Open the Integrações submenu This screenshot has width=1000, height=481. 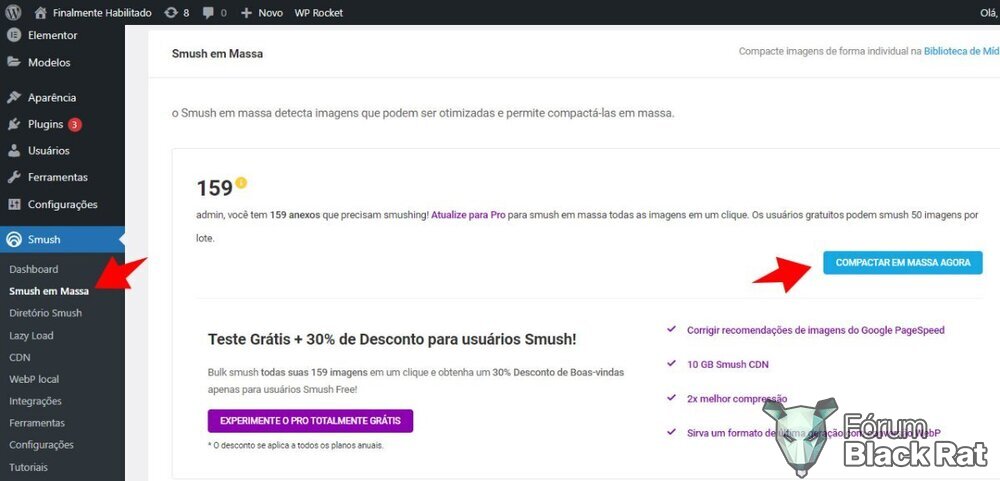(x=35, y=401)
